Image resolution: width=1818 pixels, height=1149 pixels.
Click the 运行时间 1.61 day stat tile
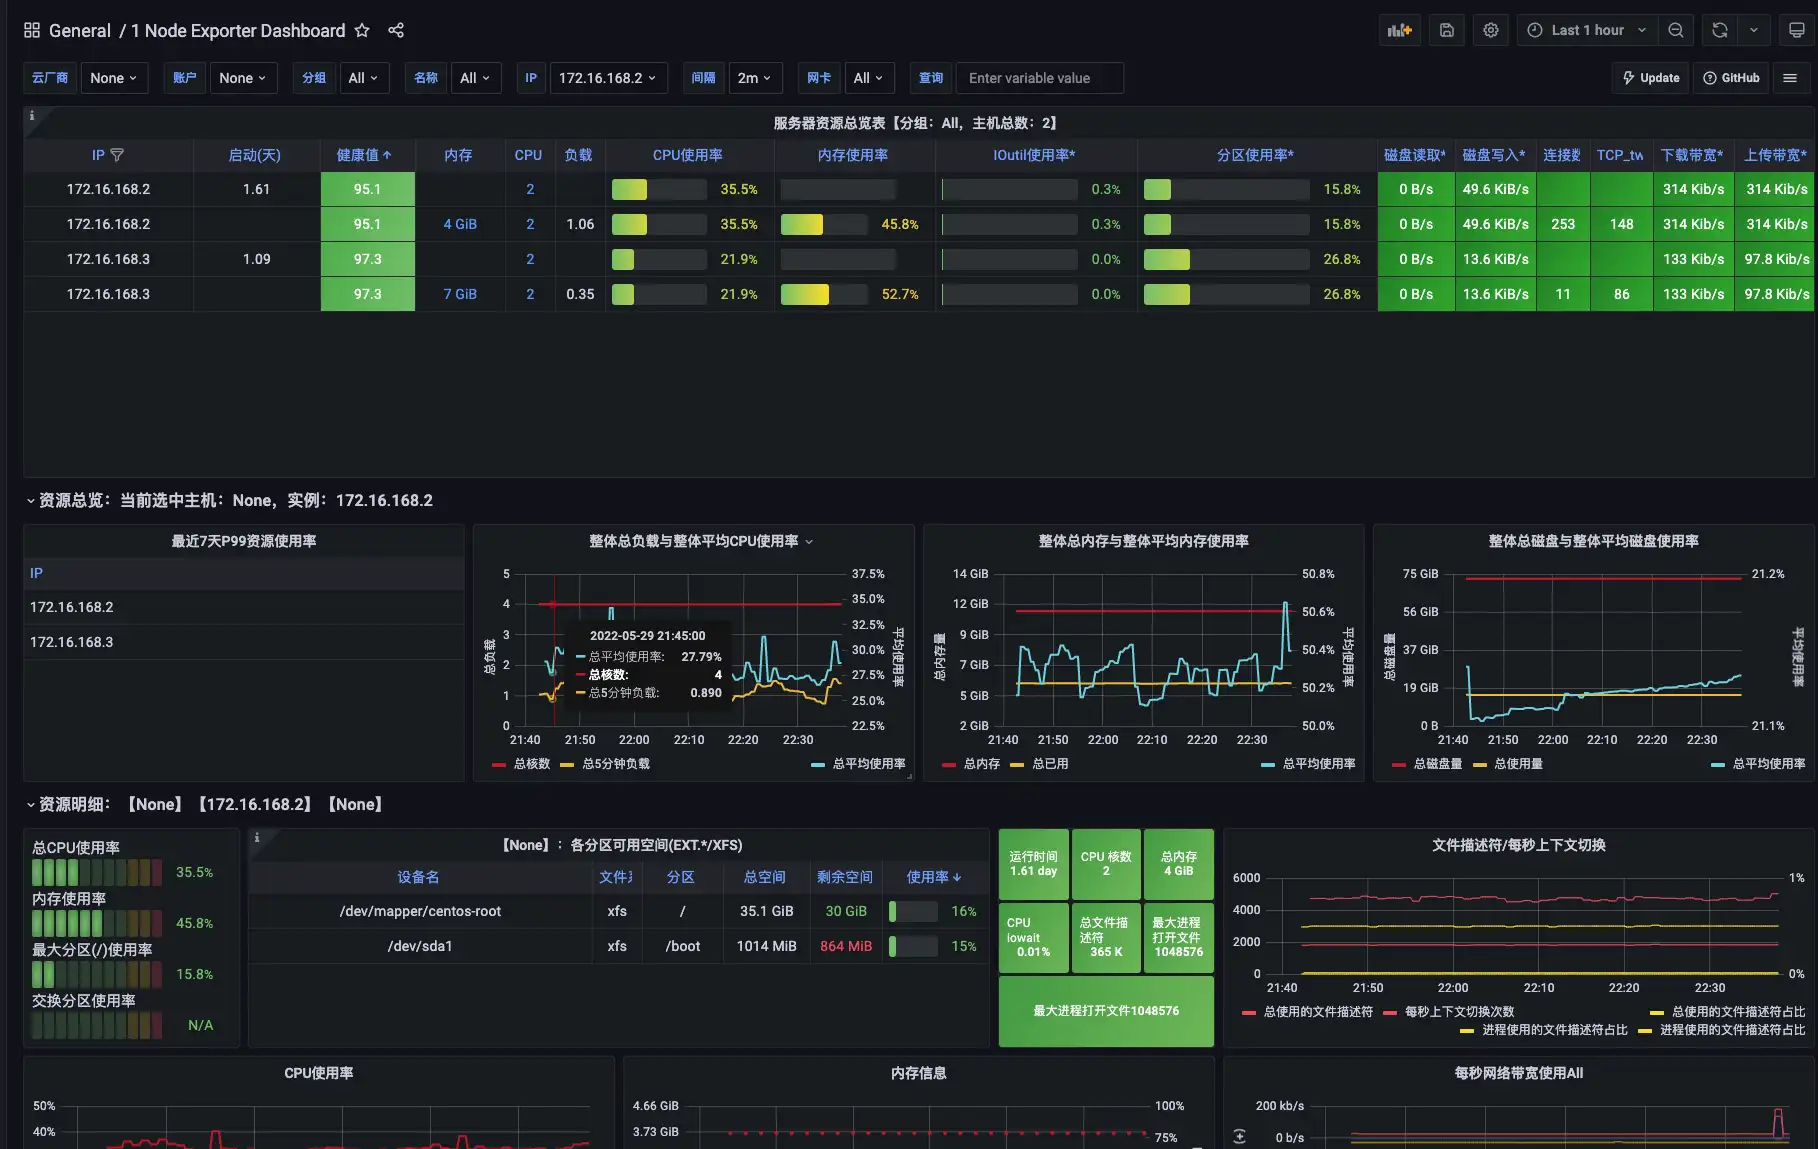pyautogui.click(x=1034, y=864)
